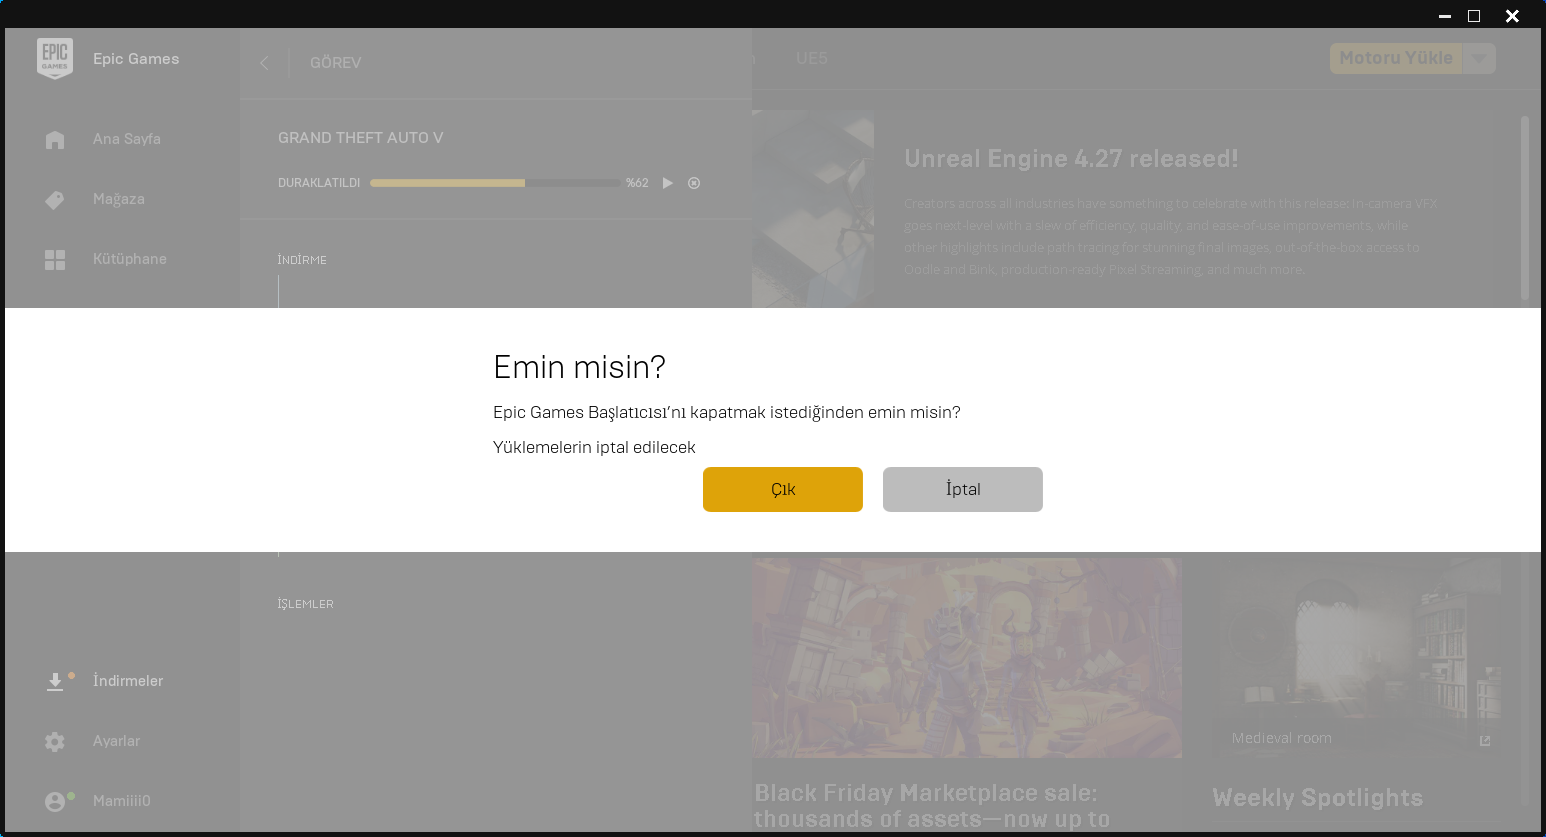Open Mağaza via the tag icon

55,200
